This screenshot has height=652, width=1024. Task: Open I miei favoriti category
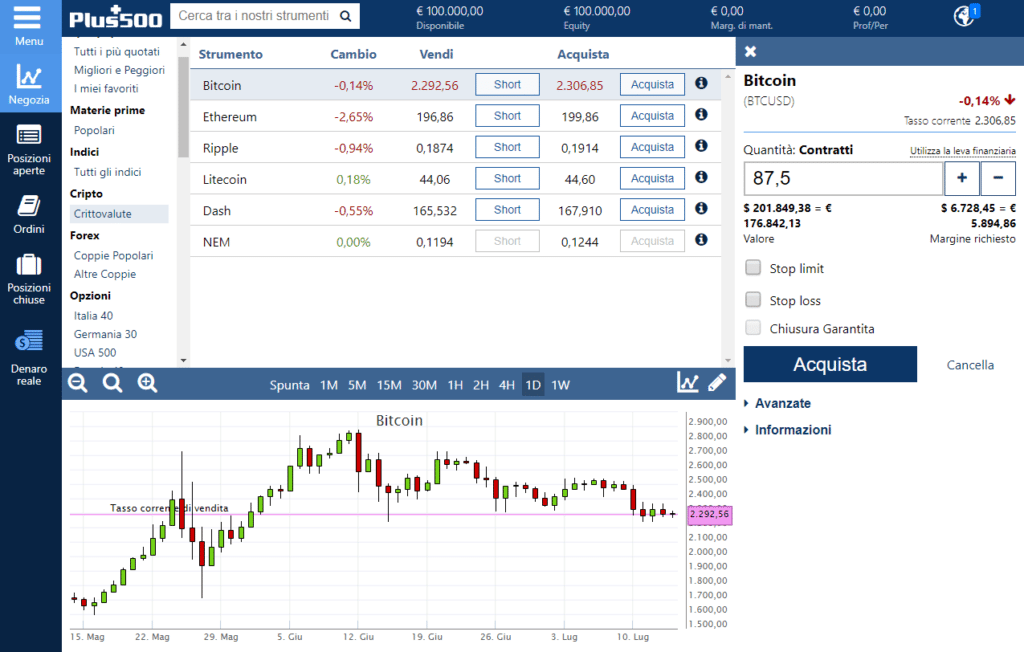point(106,88)
